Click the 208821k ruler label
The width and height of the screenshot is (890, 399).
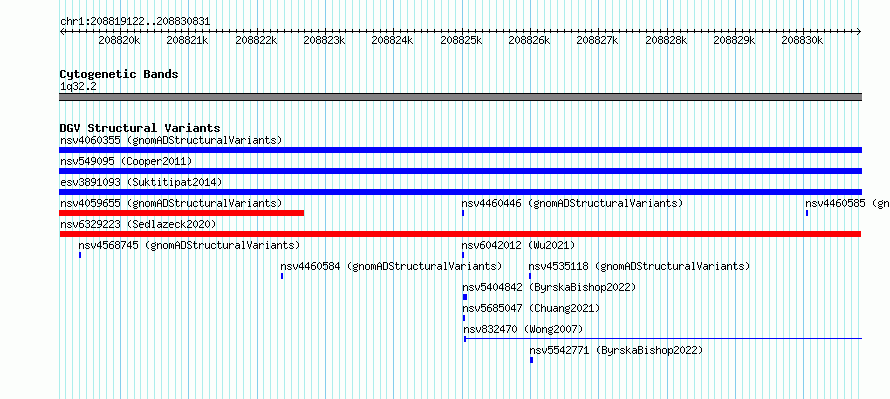tap(187, 40)
